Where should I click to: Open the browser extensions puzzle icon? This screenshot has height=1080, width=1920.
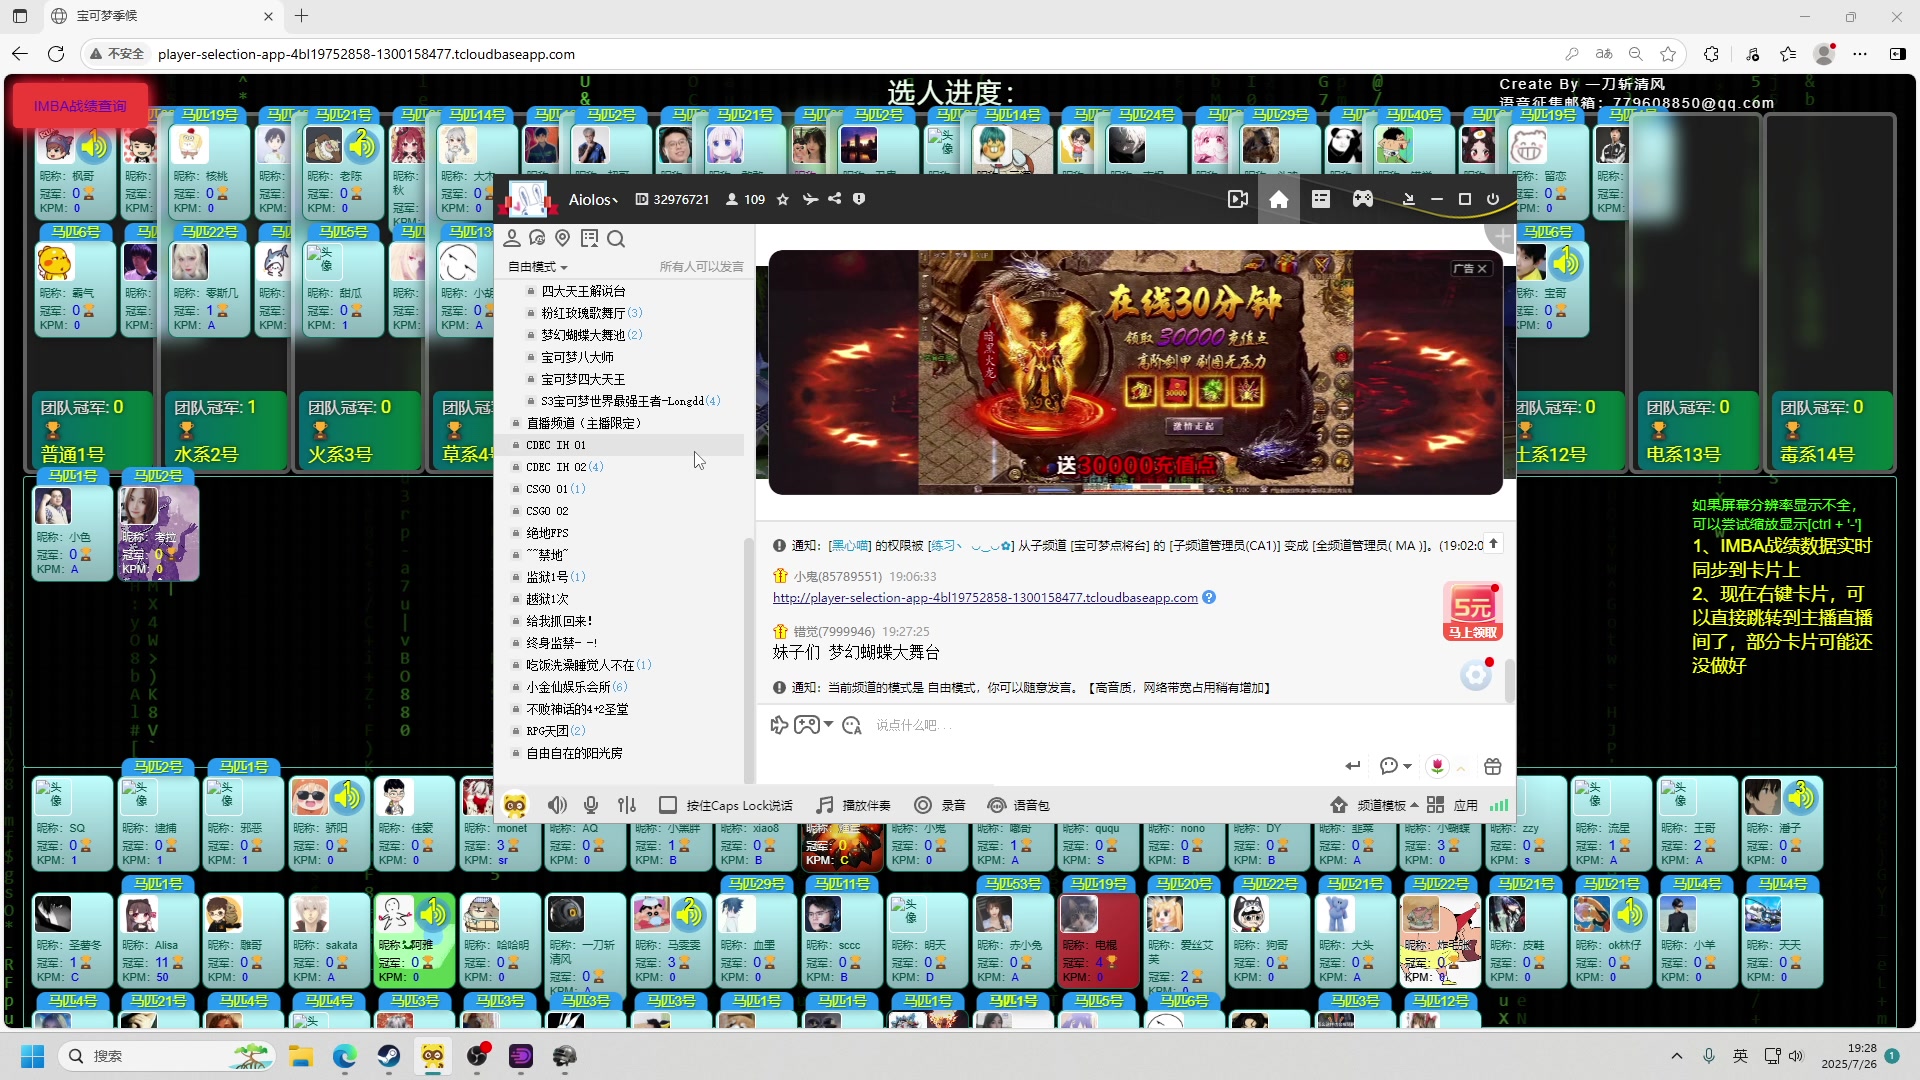click(x=1711, y=54)
